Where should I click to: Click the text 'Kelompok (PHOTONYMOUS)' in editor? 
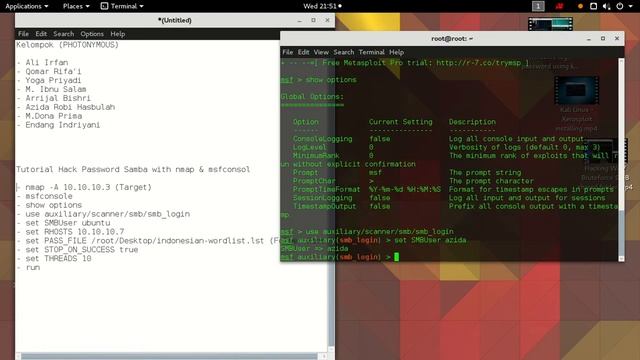pyautogui.click(x=67, y=45)
